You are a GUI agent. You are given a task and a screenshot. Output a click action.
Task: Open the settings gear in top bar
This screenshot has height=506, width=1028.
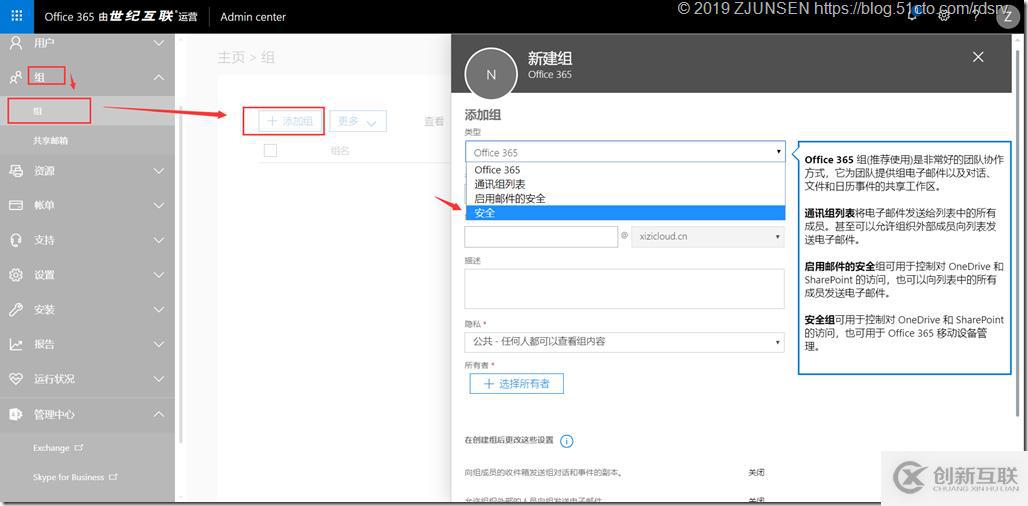944,16
